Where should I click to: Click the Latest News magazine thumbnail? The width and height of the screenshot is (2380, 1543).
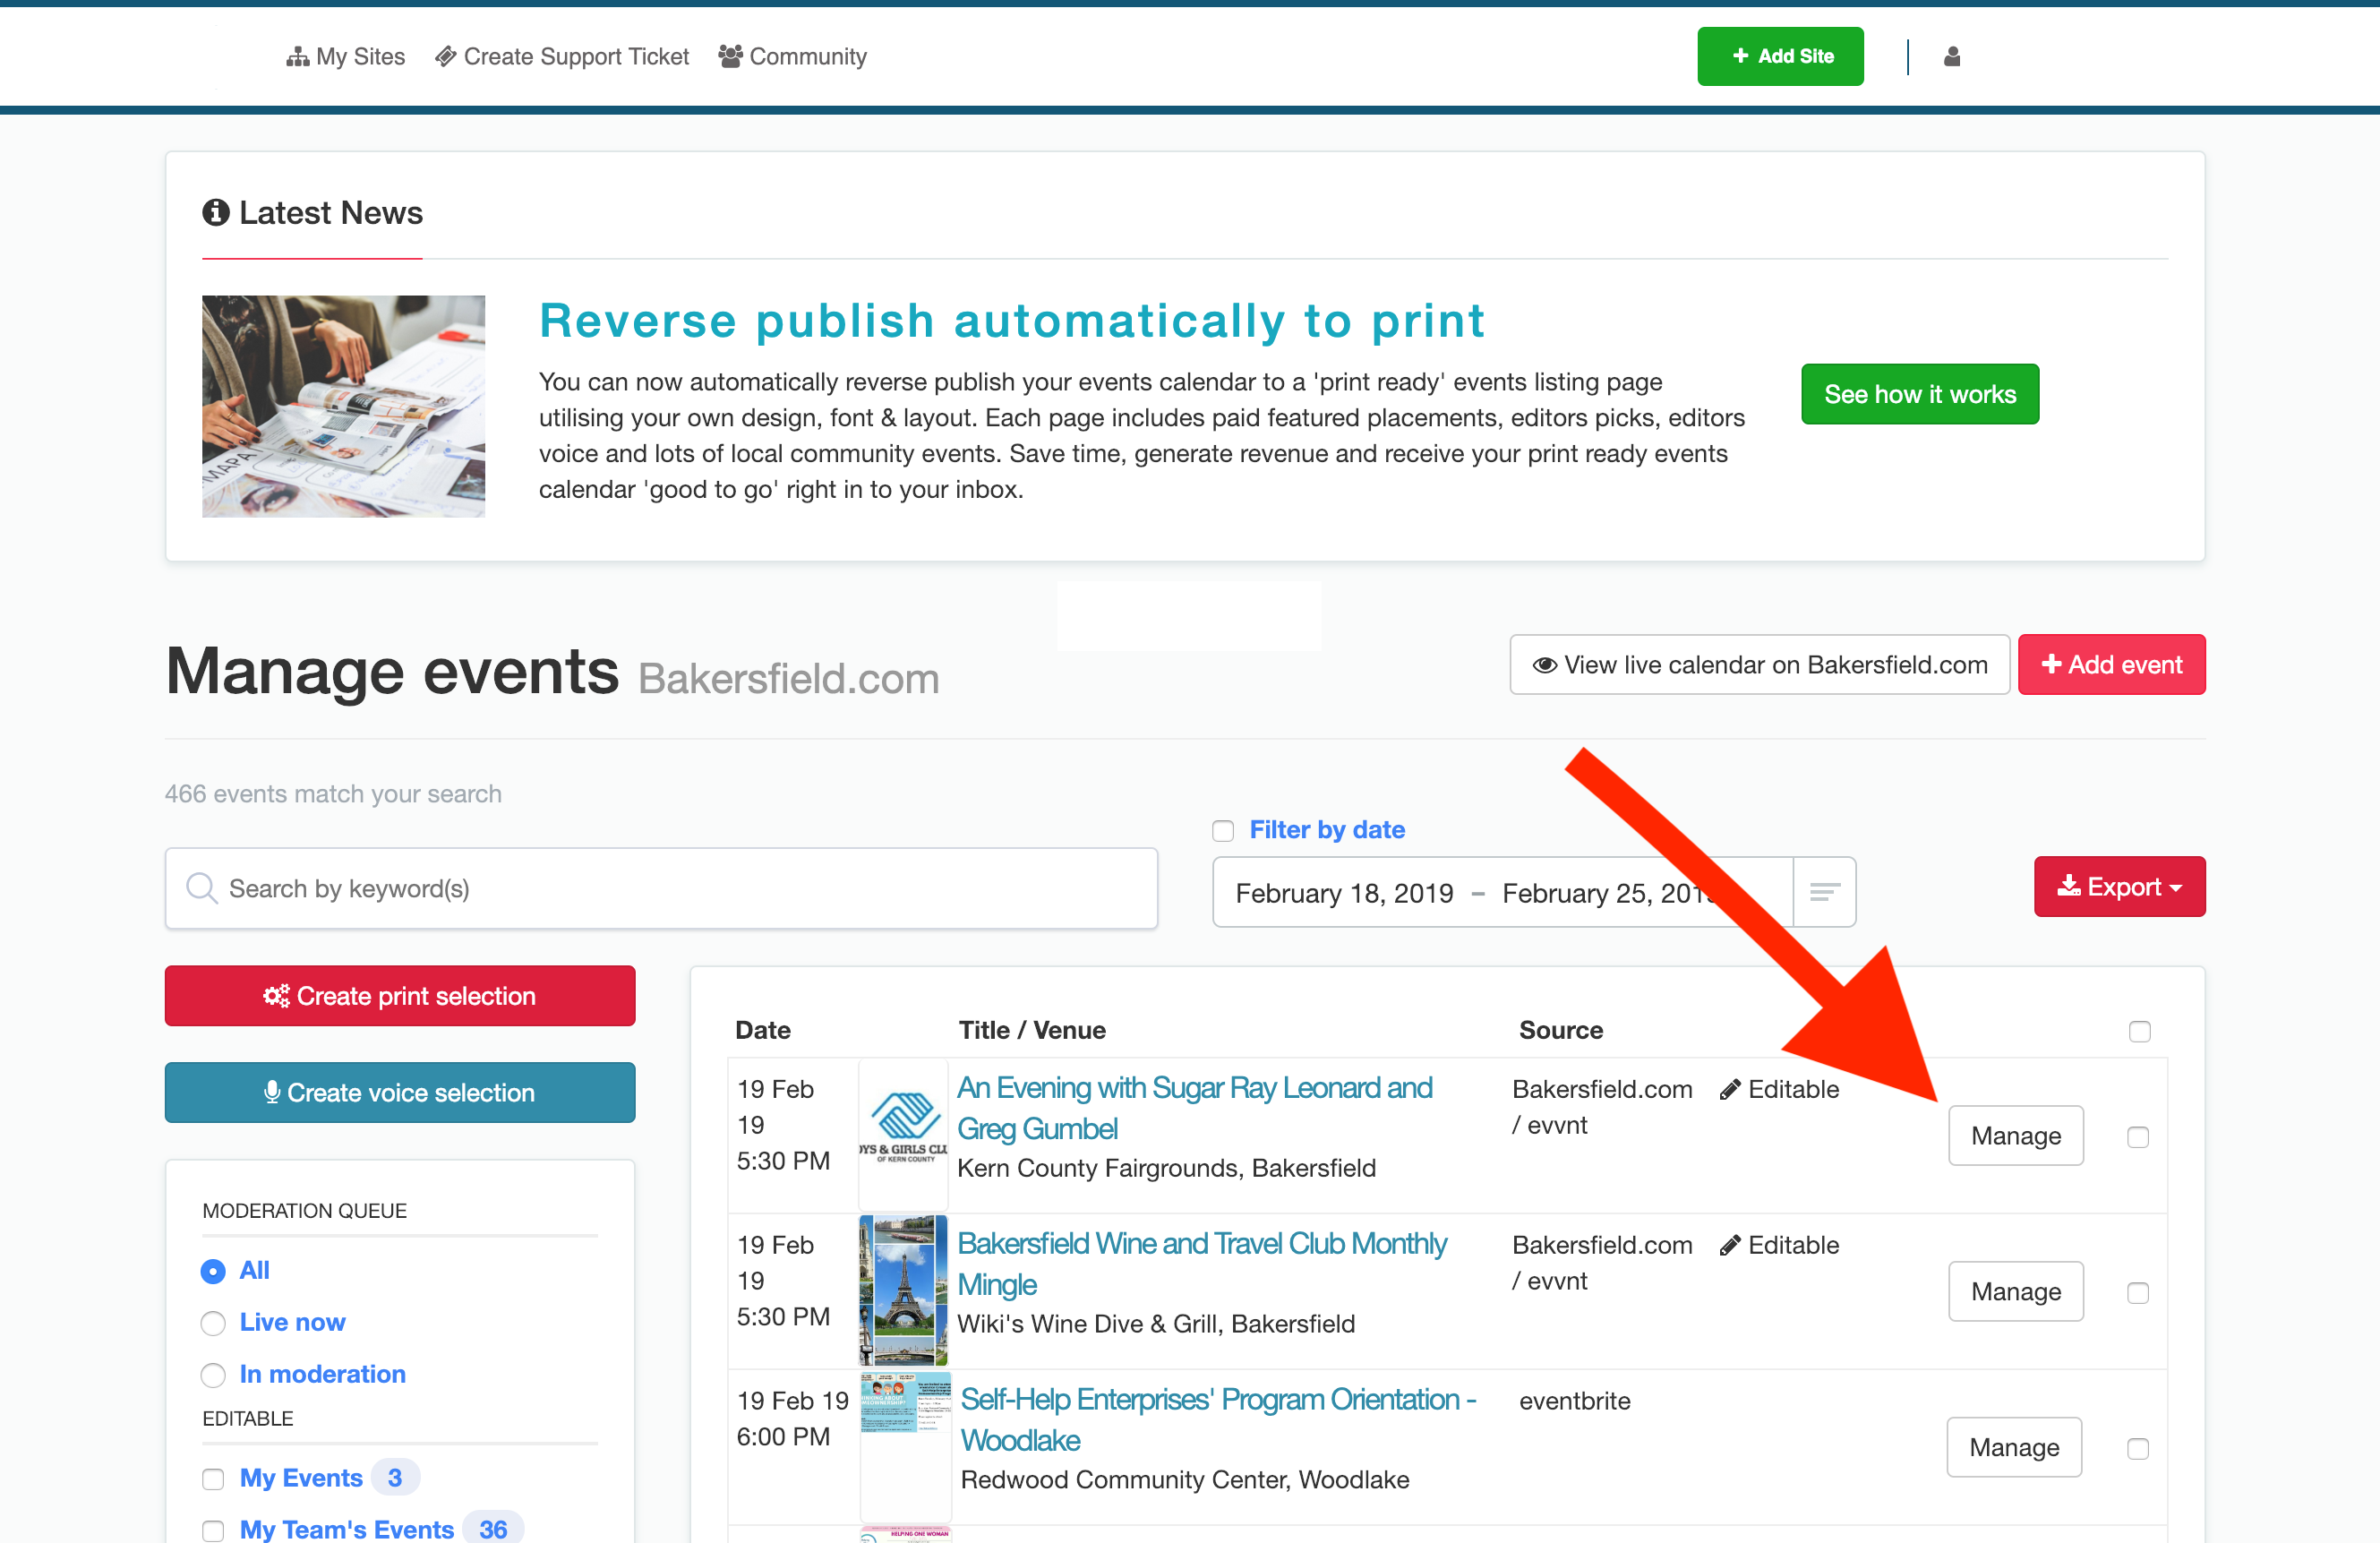point(343,406)
